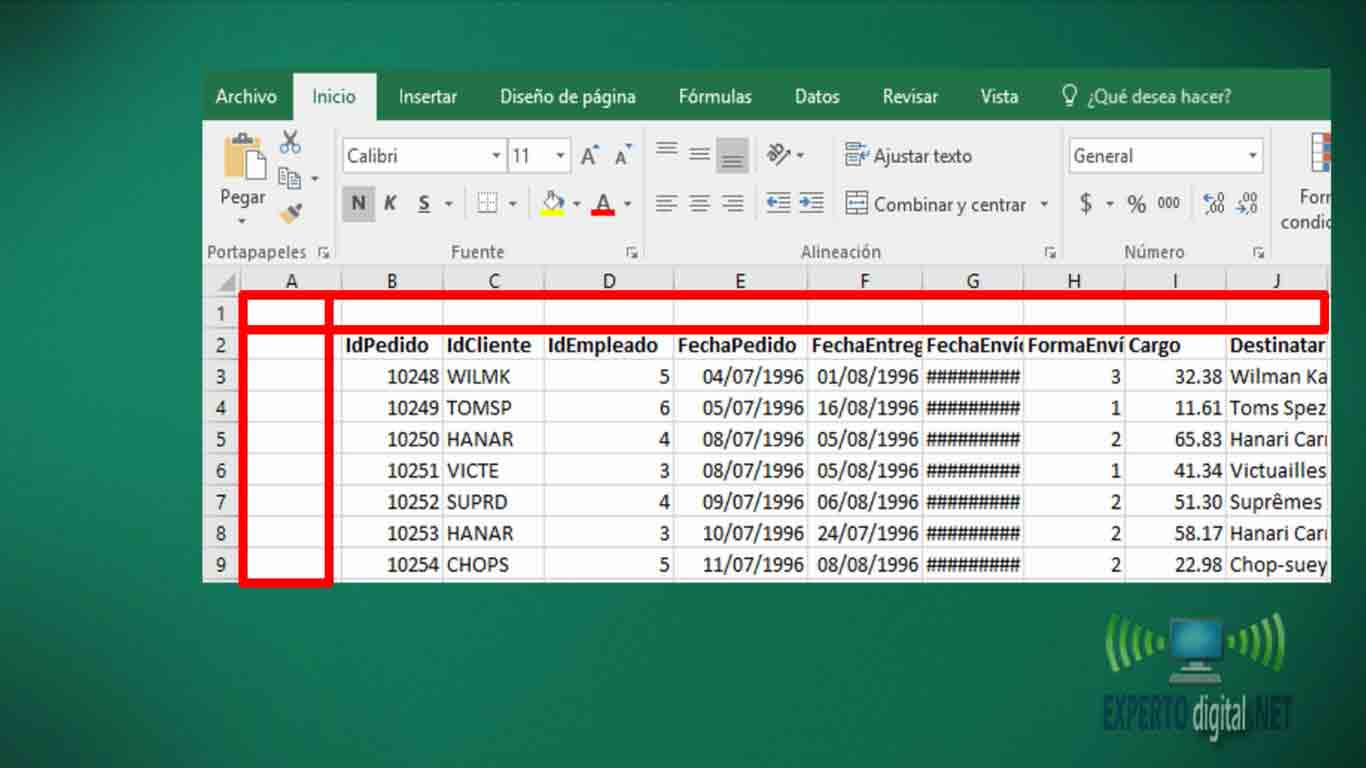Open the Archivo menu
The width and height of the screenshot is (1366, 768).
pos(246,97)
